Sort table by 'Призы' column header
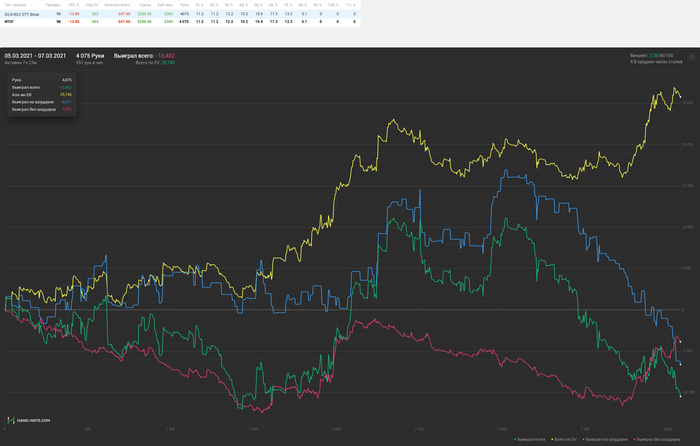Screen dimensions: 700x446 click(x=145, y=5)
